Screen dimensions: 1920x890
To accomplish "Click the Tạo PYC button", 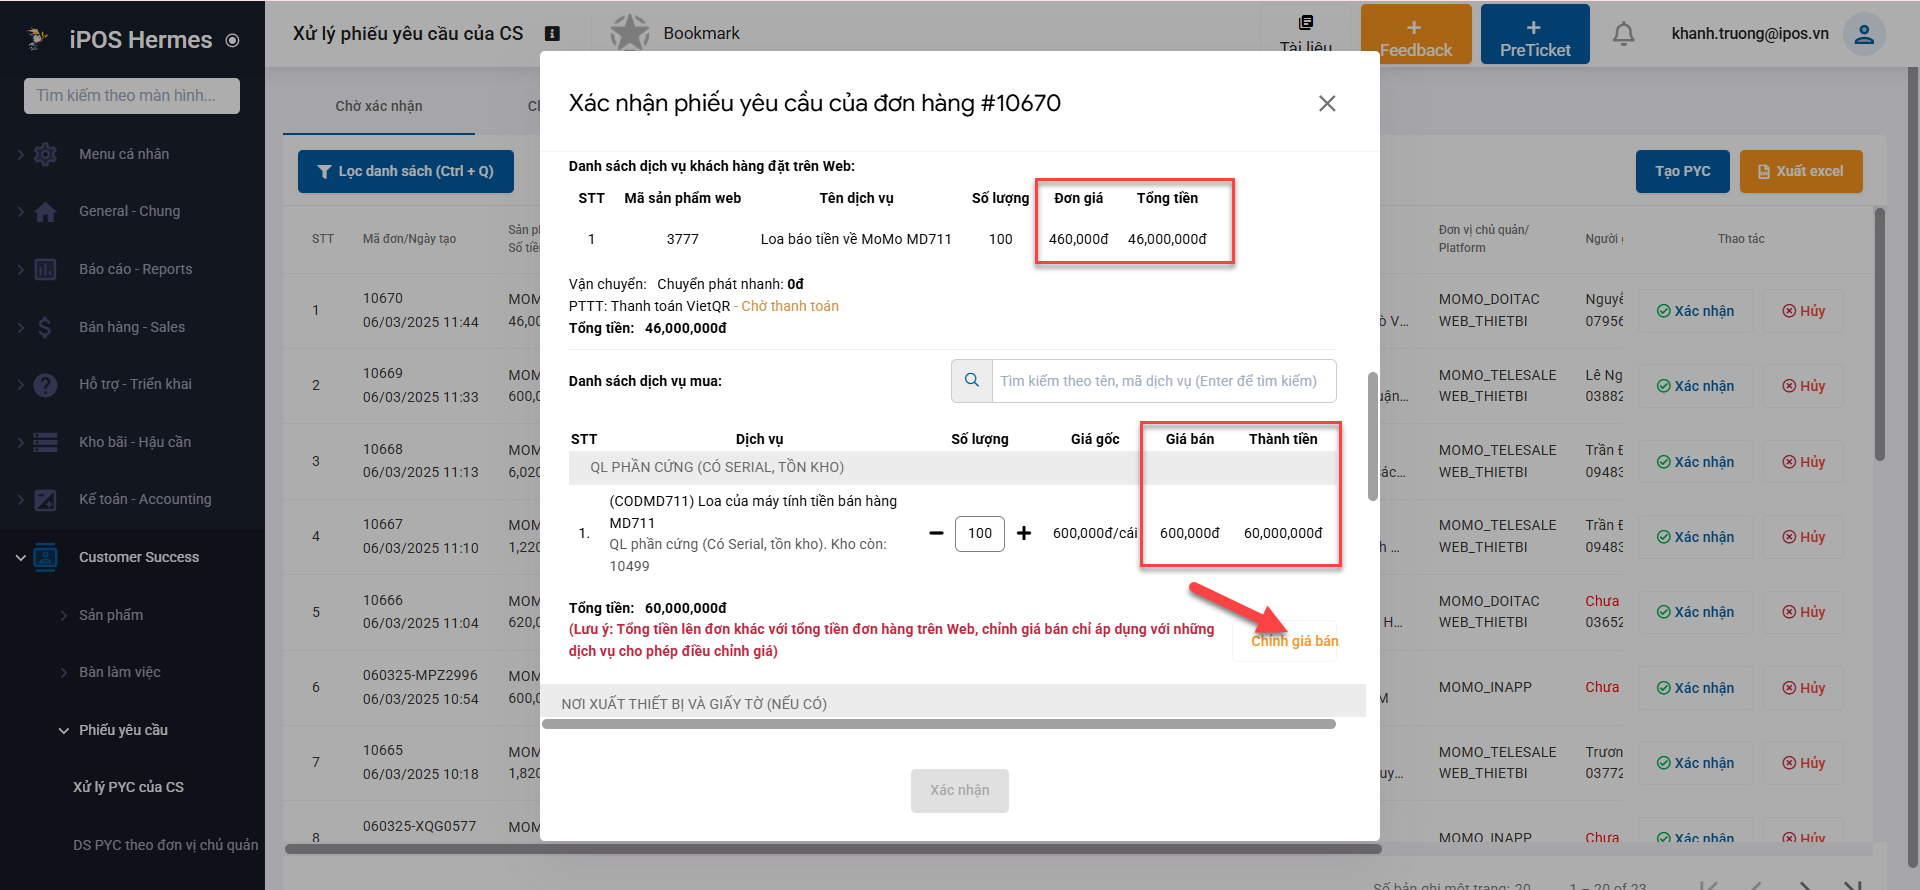I will pos(1683,172).
